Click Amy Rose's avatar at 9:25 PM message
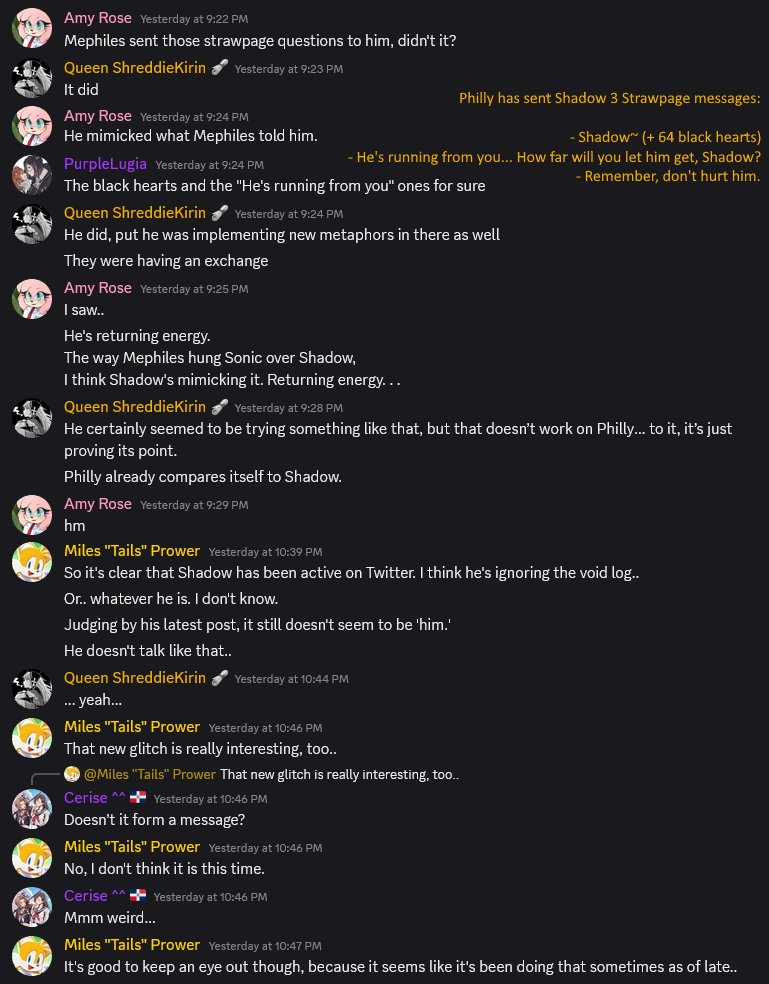This screenshot has width=769, height=984. (32, 299)
